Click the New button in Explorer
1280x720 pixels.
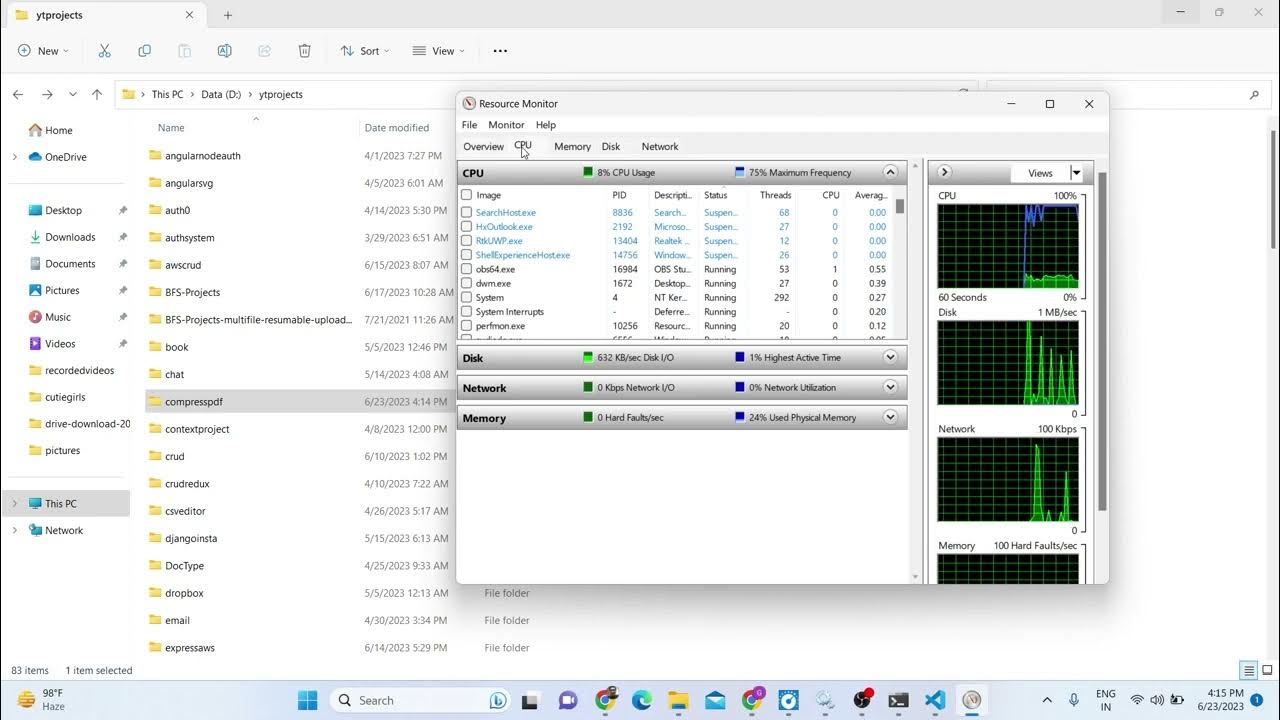click(x=43, y=51)
